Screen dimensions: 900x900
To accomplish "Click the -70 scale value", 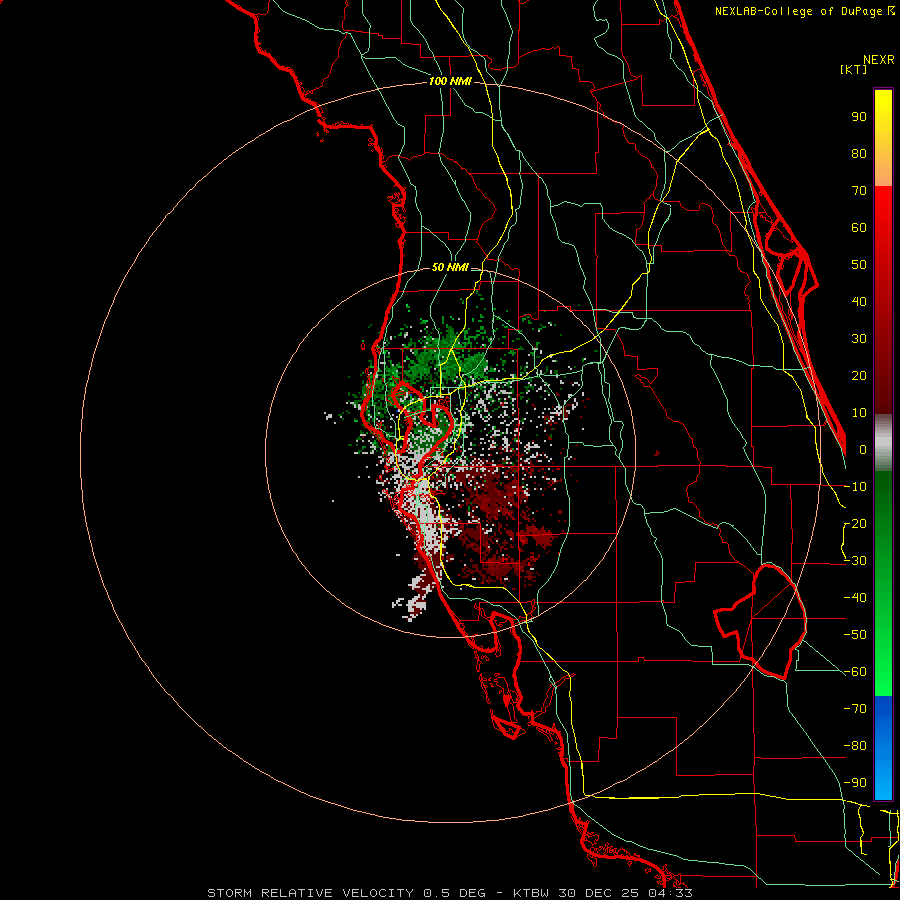I will coord(855,709).
